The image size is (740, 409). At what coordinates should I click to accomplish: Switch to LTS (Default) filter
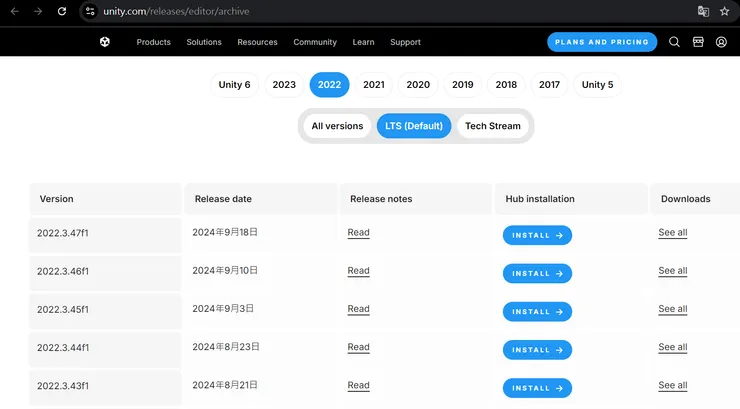[x=414, y=126]
